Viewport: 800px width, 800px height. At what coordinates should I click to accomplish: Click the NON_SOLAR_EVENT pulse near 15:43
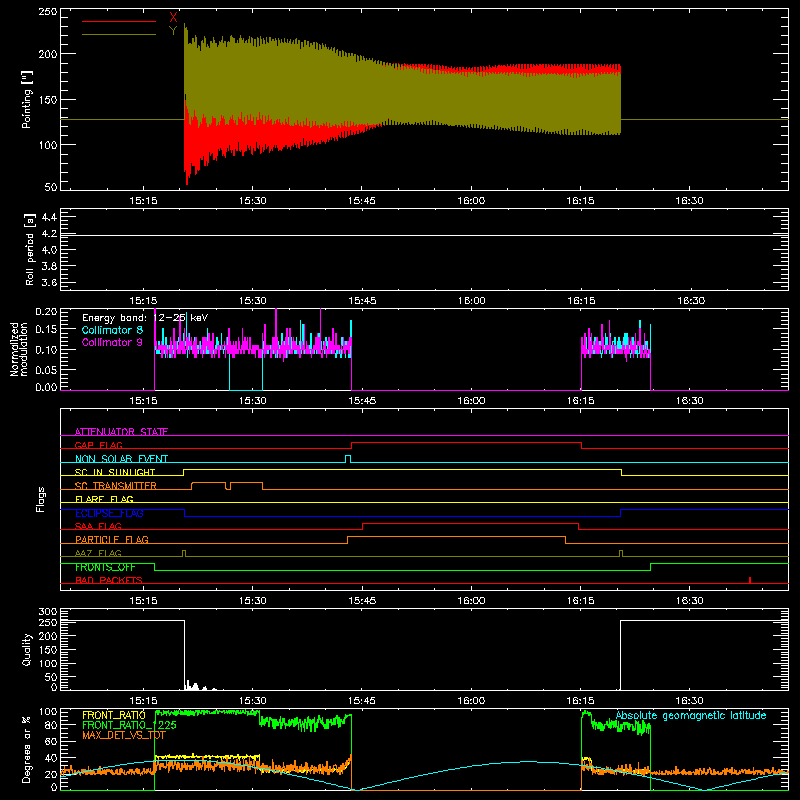tap(348, 459)
